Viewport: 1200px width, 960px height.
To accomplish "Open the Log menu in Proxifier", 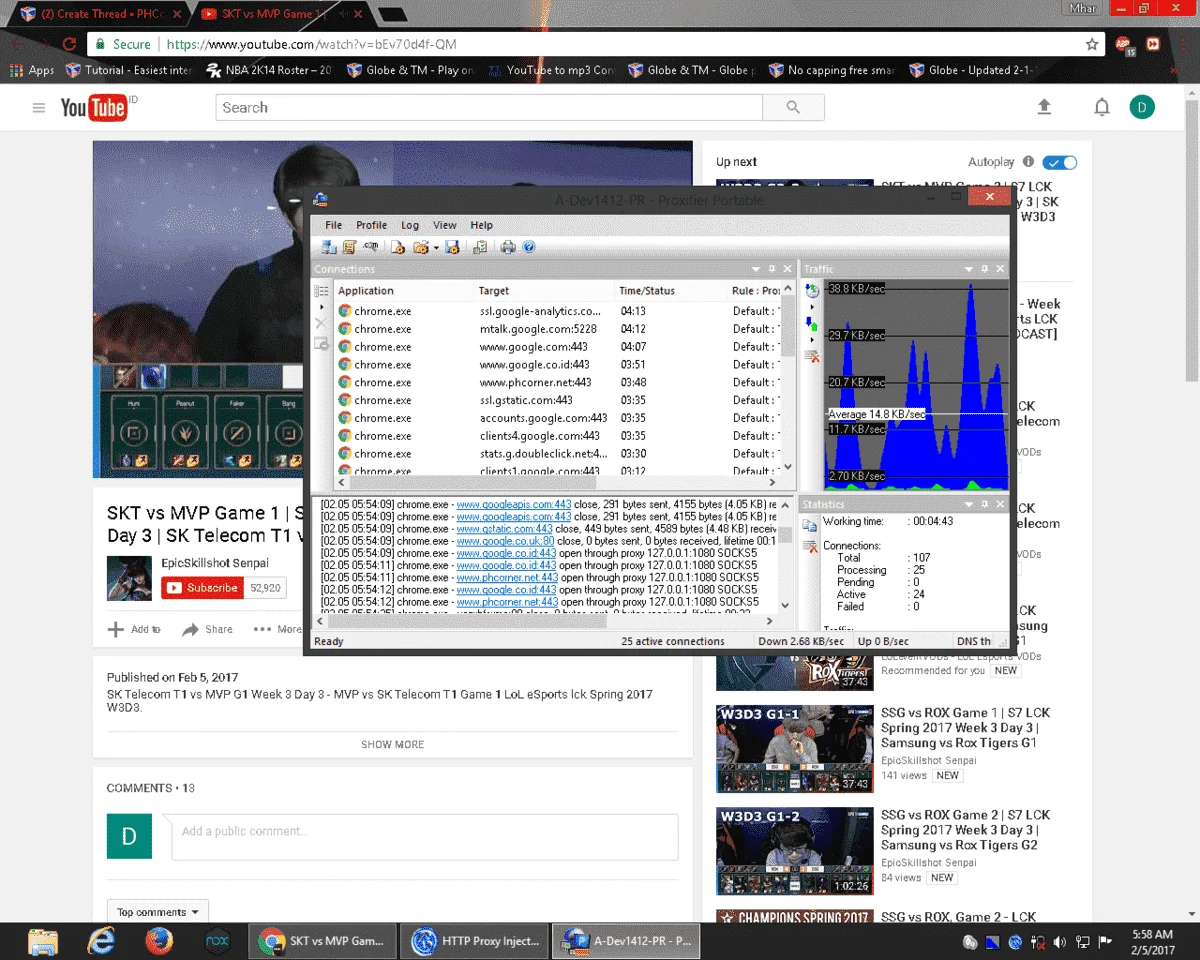I will [410, 225].
